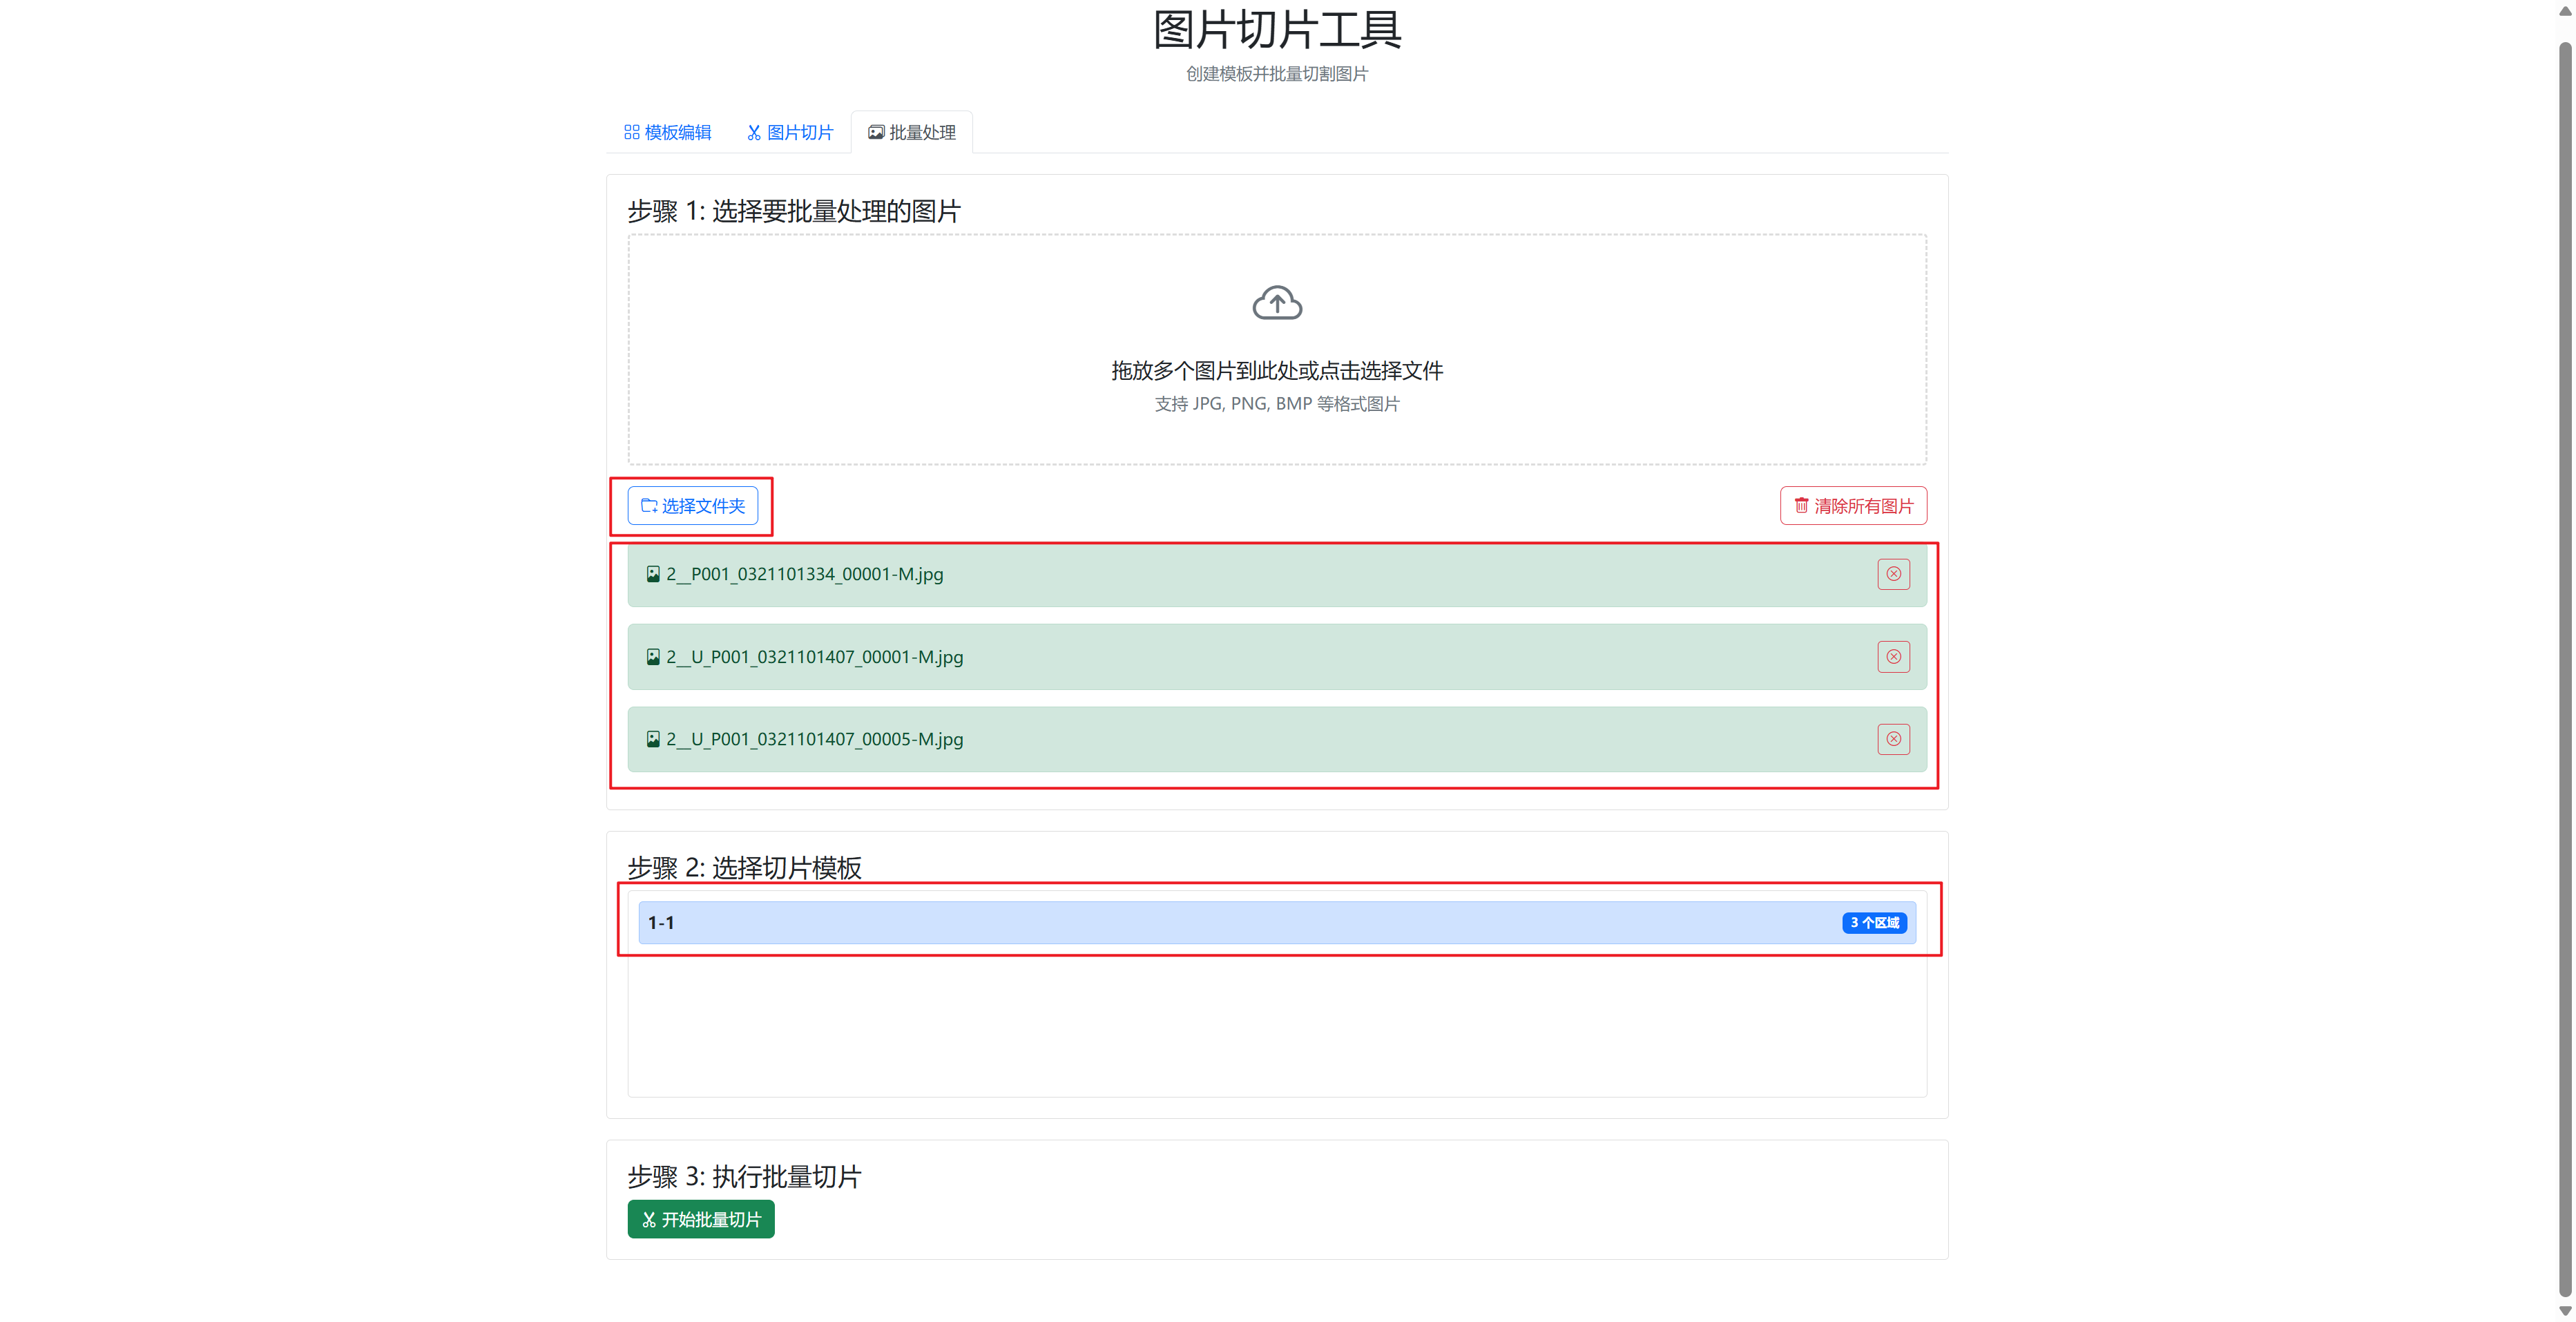Image resolution: width=2576 pixels, height=1322 pixels.
Task: Open the 图片切片 tab
Action: tap(790, 132)
